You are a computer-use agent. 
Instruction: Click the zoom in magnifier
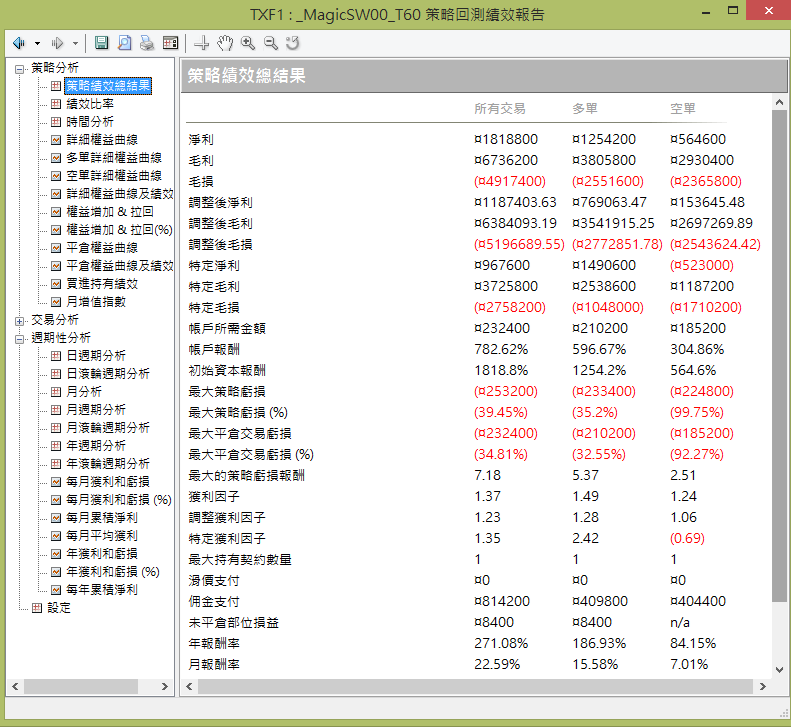(248, 43)
